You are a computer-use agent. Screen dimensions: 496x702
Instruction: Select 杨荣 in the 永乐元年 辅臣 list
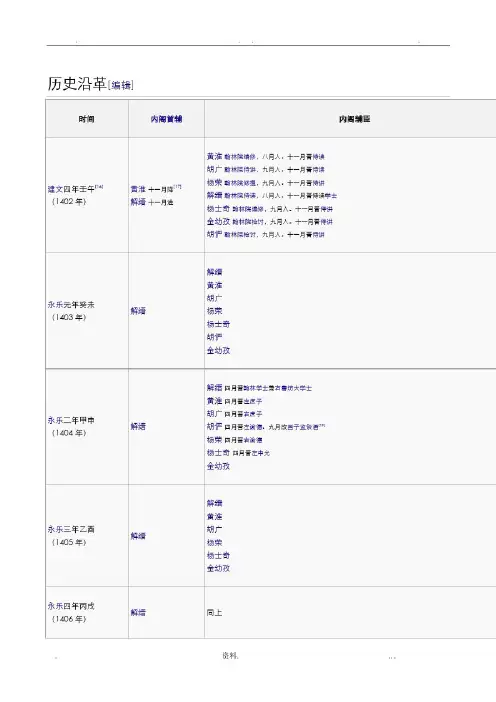pyautogui.click(x=214, y=311)
